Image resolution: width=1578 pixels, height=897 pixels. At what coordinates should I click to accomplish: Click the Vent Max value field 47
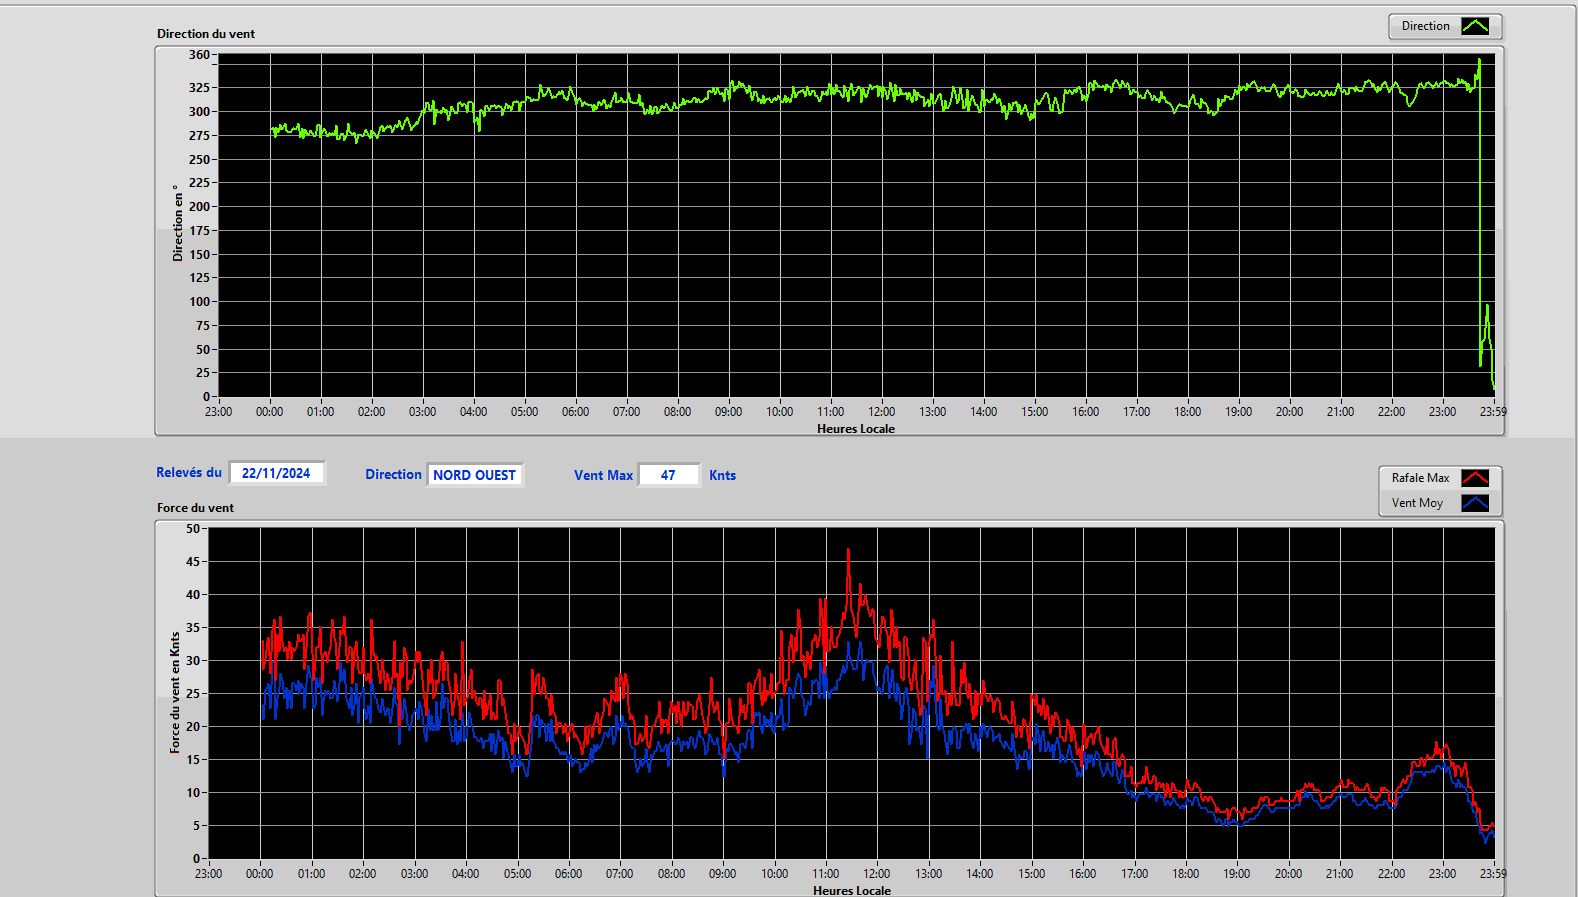(668, 475)
